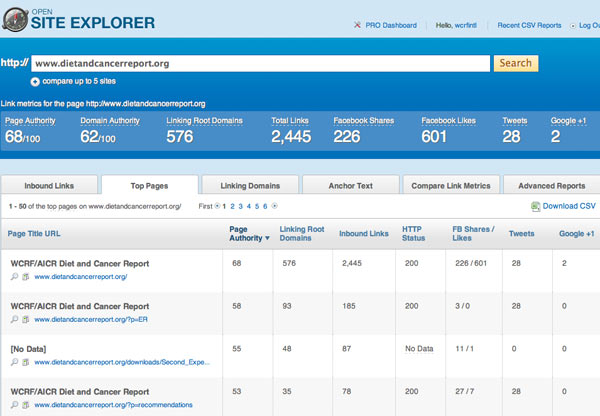Click Tweets column header in table
Image resolution: width=600 pixels, height=416 pixels.
tap(521, 233)
